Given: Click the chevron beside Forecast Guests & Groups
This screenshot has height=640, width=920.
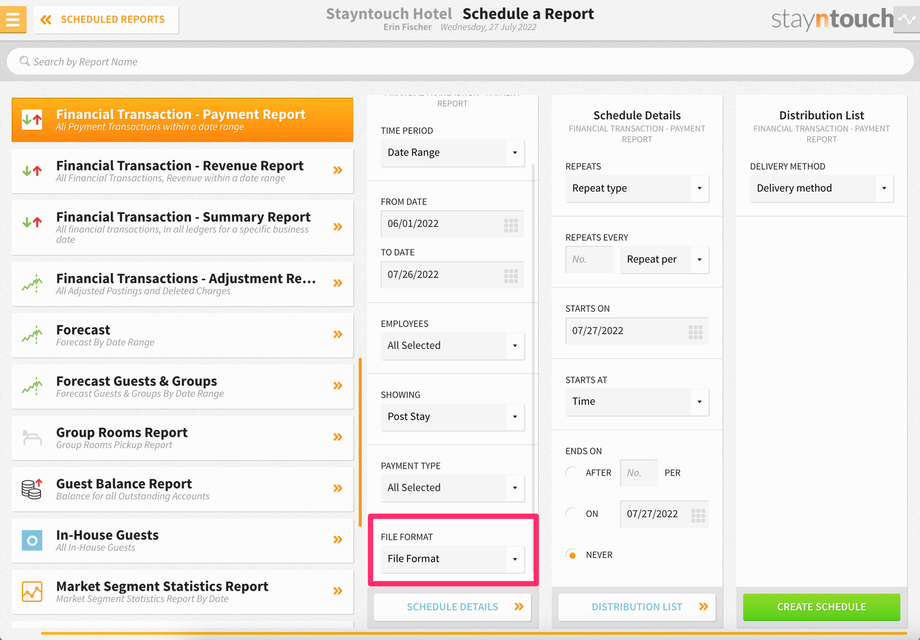Looking at the screenshot, I should (338, 386).
